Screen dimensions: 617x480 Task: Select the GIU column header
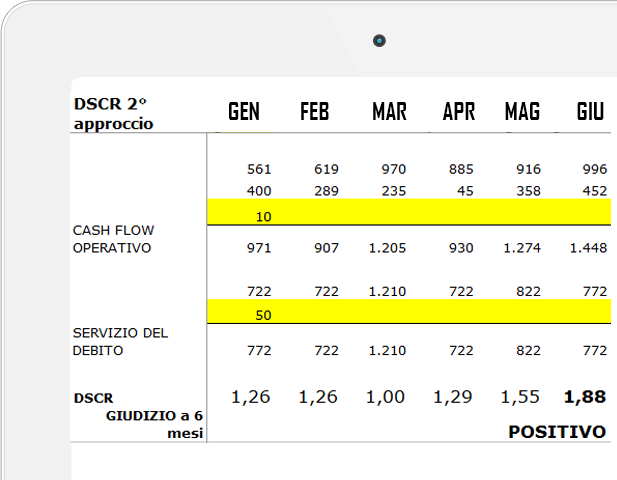click(590, 111)
